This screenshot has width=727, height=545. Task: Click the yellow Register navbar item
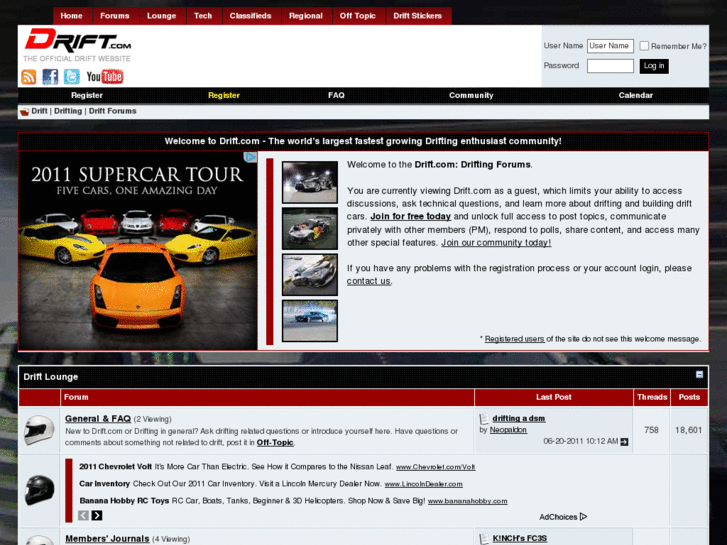coord(224,95)
